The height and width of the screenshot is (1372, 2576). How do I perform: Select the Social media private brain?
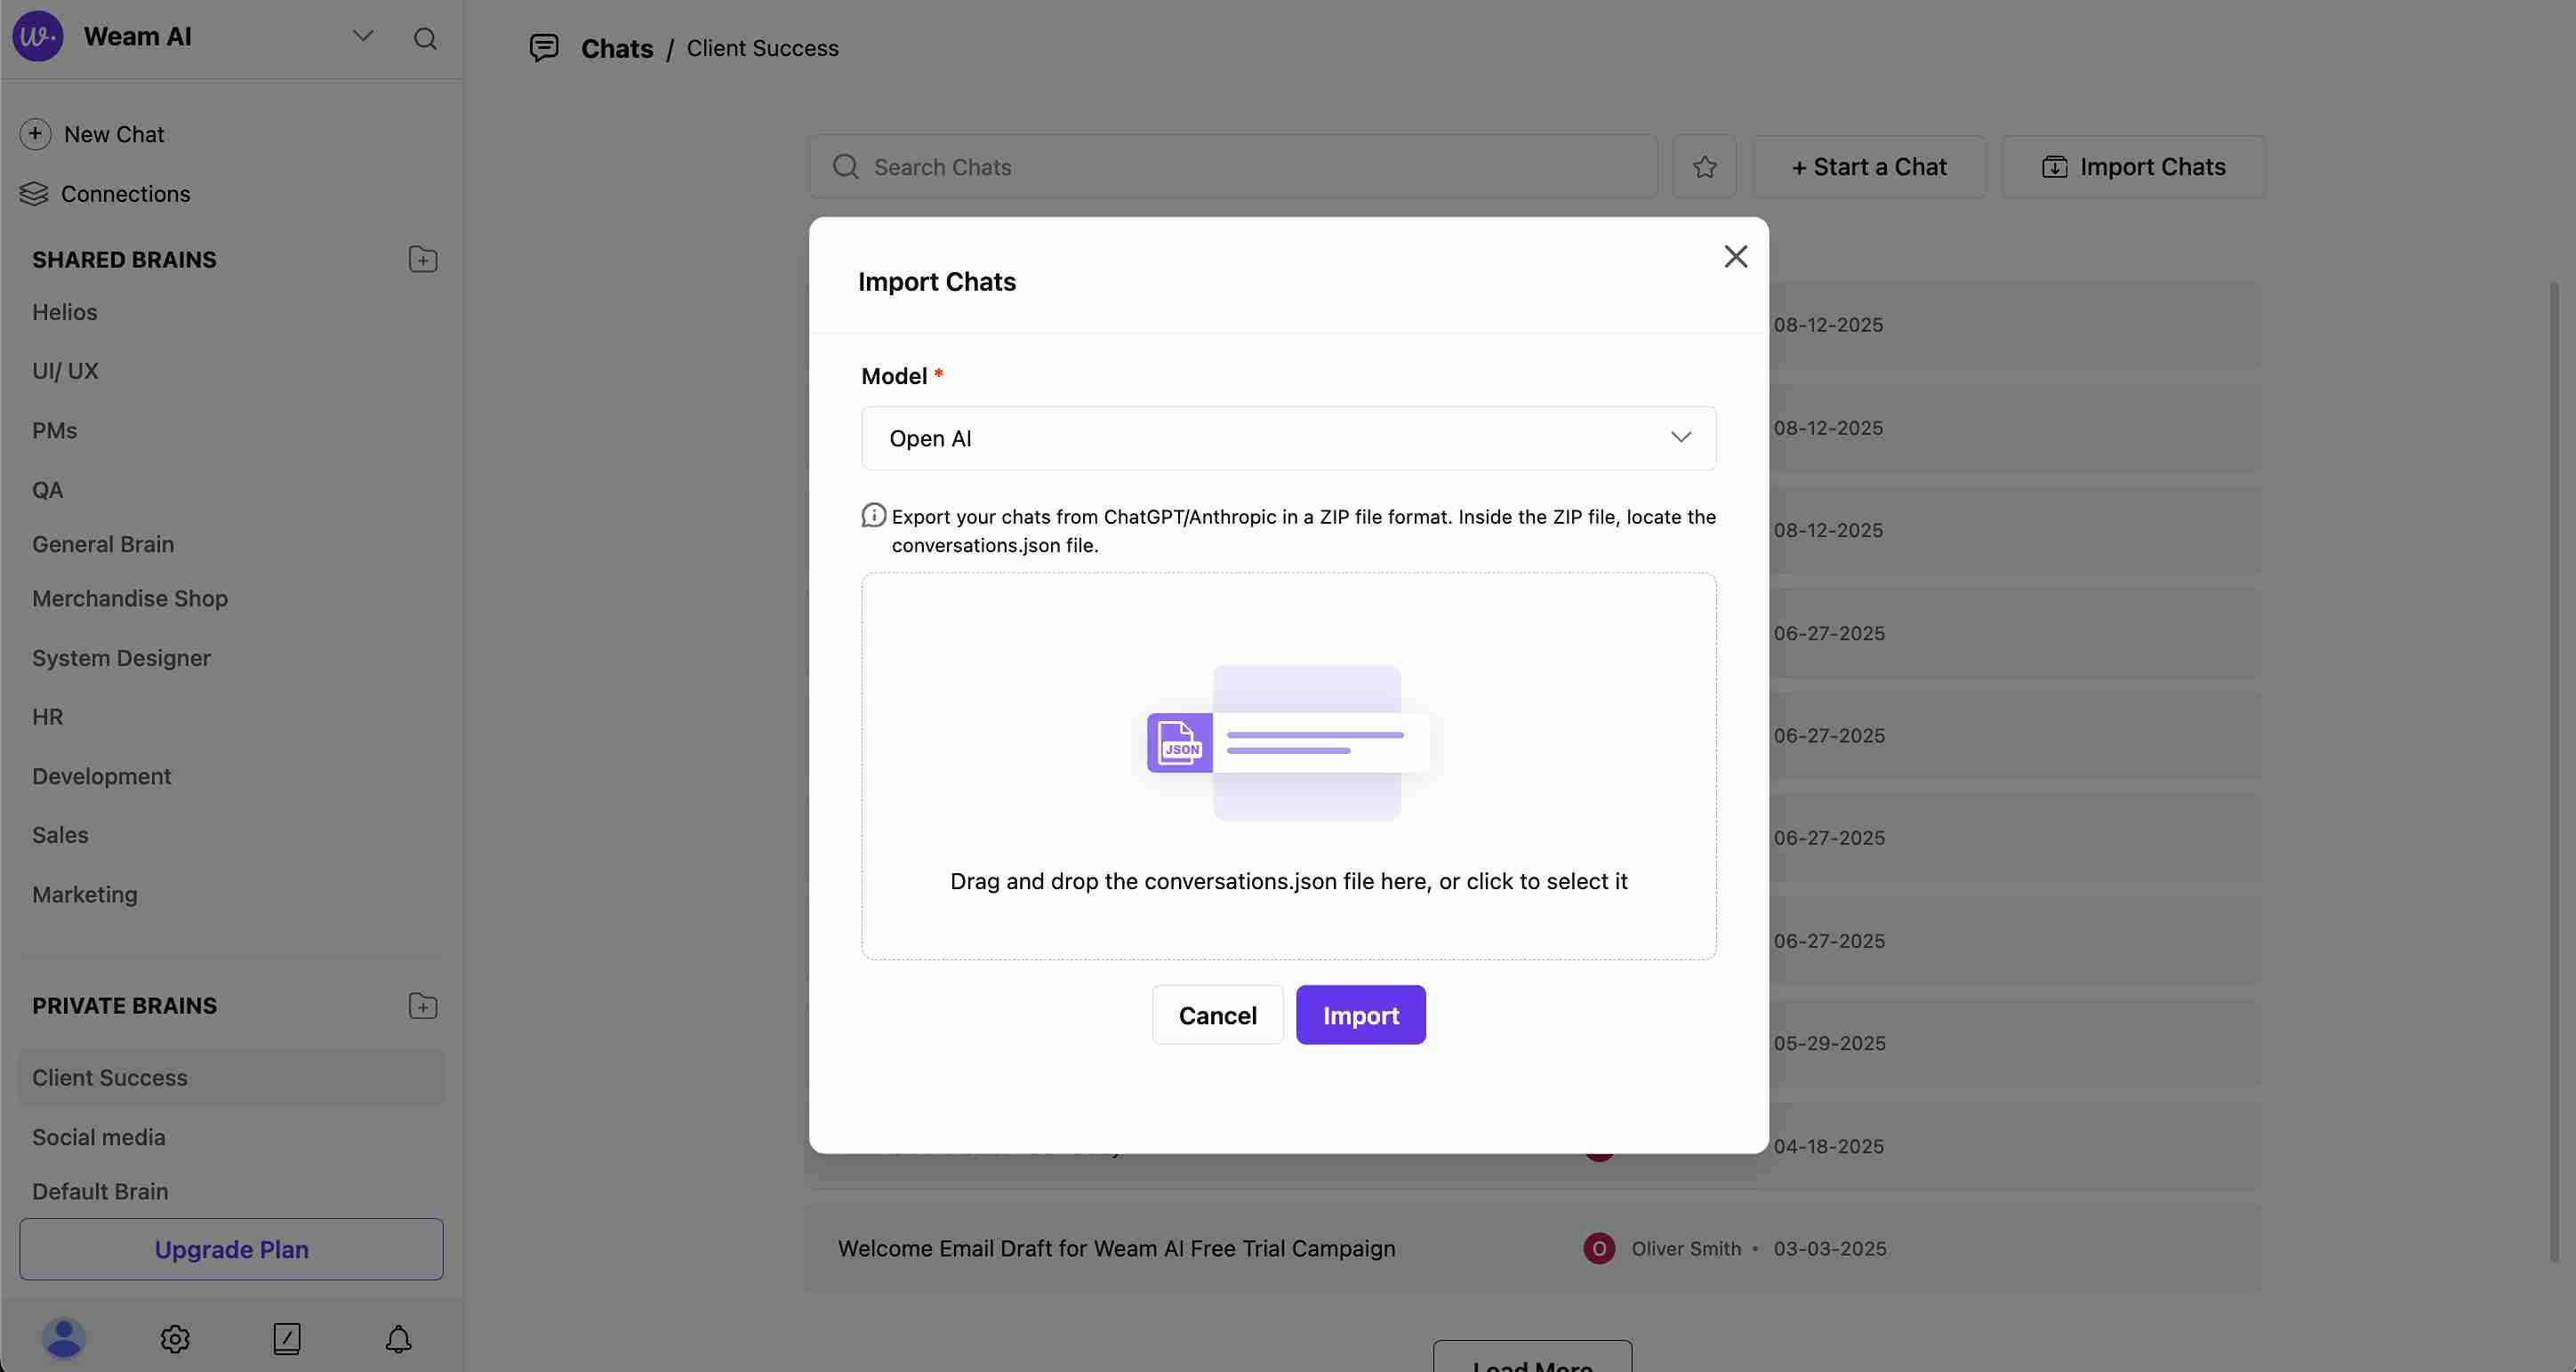99,1137
